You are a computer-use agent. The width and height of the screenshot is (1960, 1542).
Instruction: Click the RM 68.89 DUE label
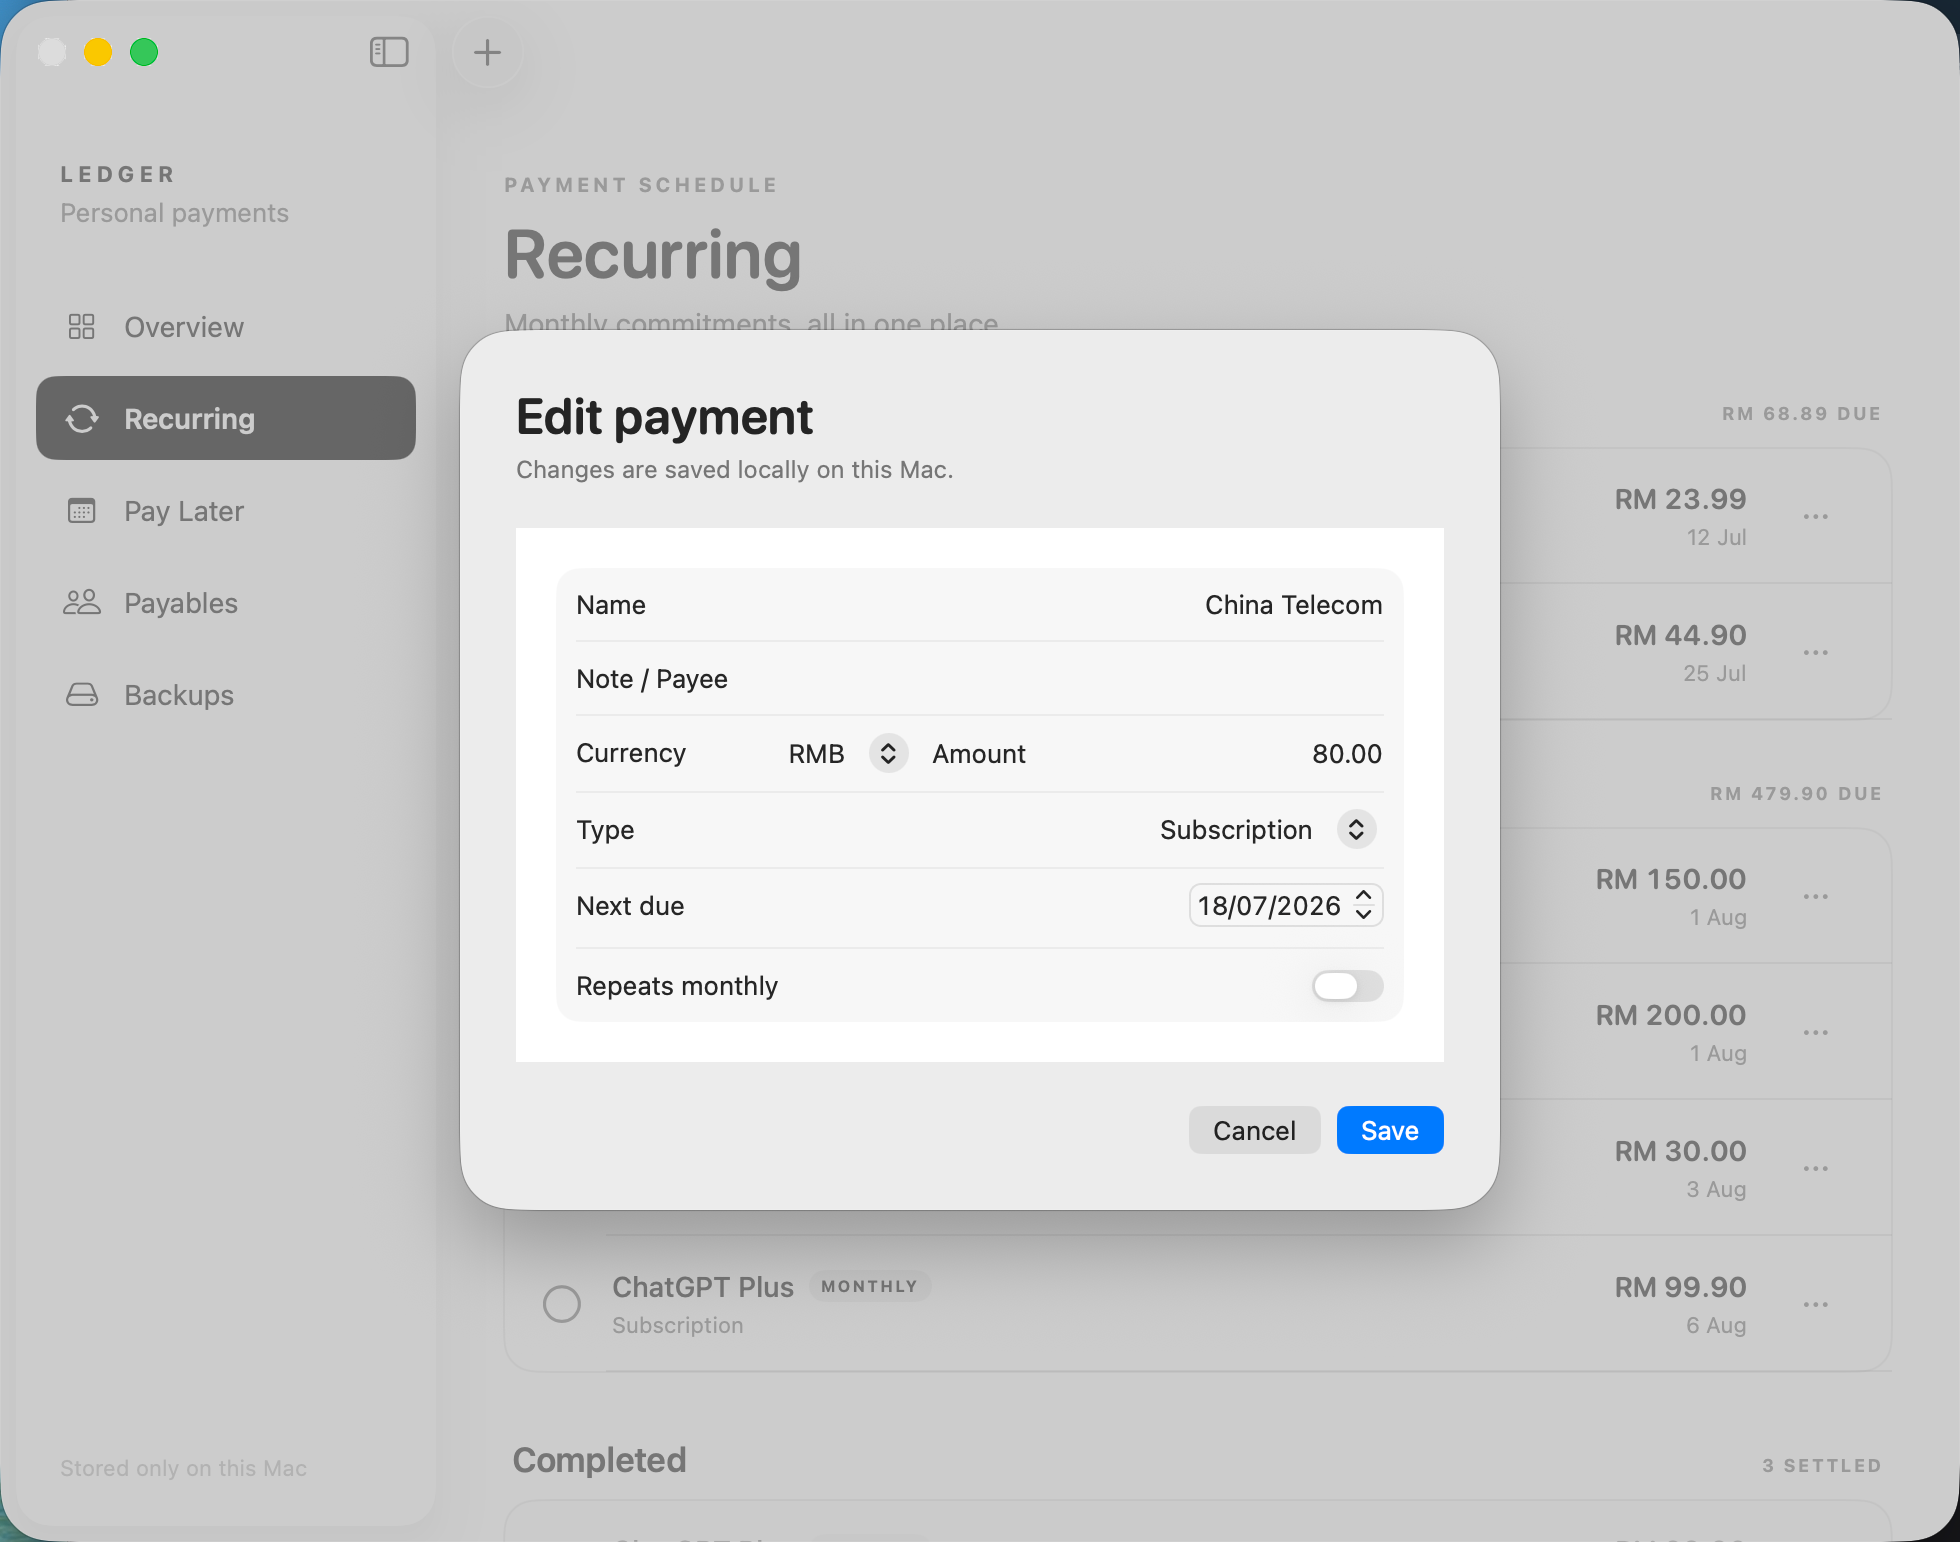(x=1801, y=413)
